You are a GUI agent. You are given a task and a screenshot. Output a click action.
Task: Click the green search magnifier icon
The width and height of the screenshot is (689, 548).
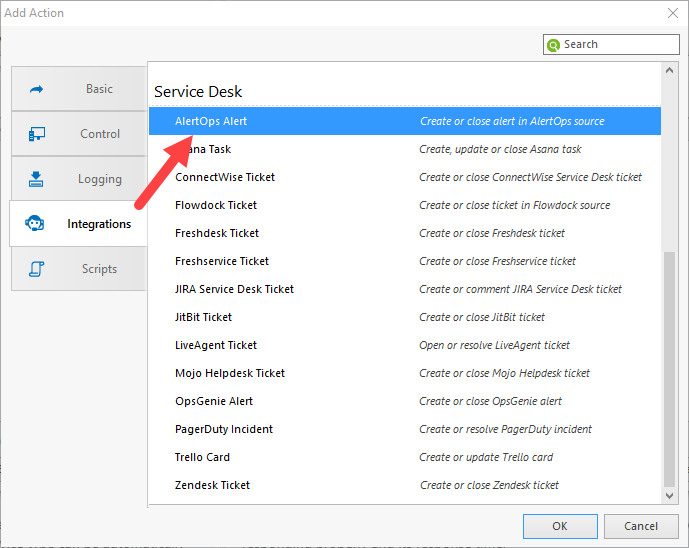coord(553,45)
